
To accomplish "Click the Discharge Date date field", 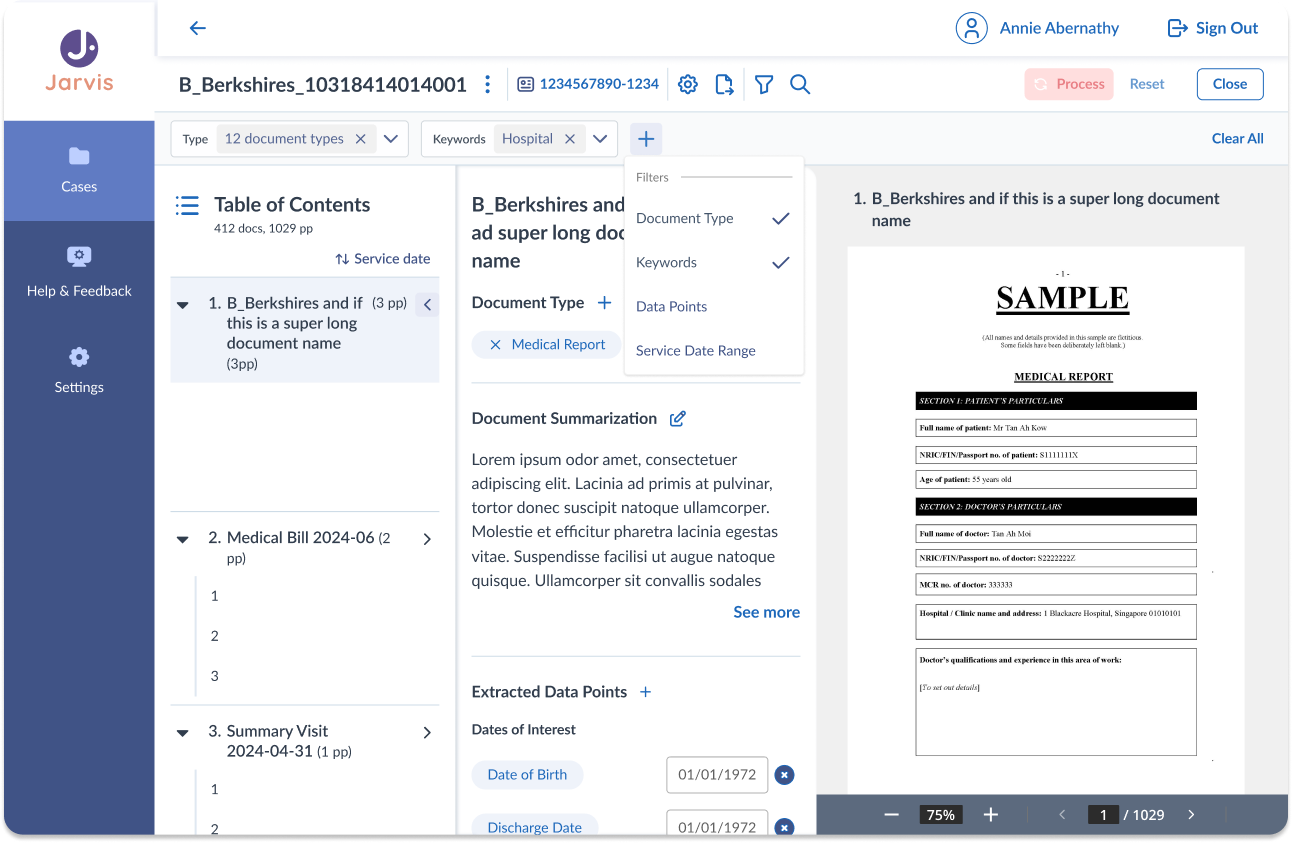I will pos(717,823).
